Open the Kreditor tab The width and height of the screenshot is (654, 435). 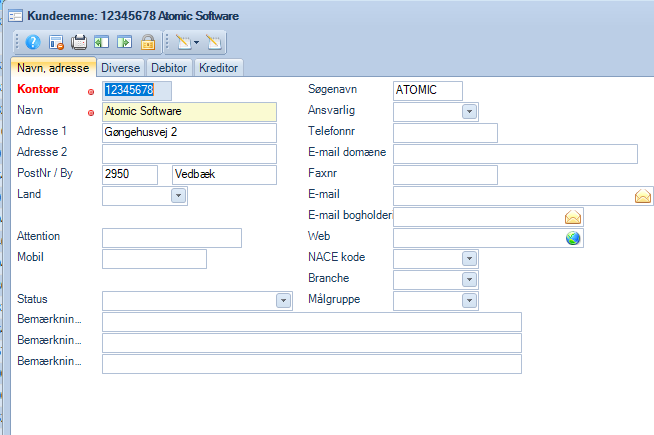[x=219, y=68]
